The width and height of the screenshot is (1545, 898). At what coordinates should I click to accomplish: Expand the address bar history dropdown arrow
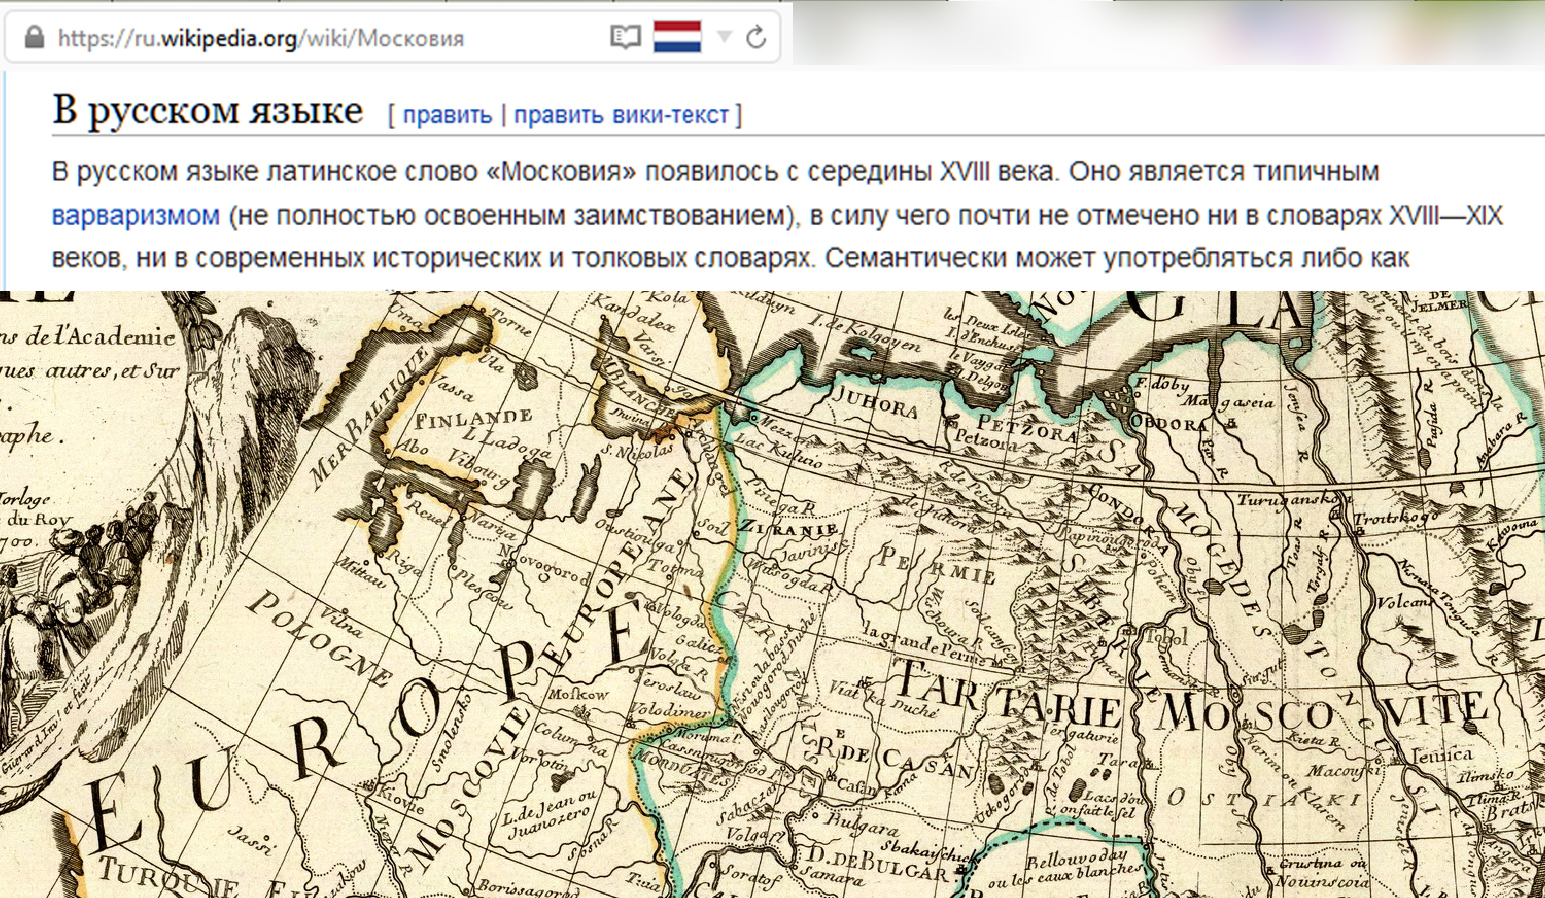coord(725,38)
